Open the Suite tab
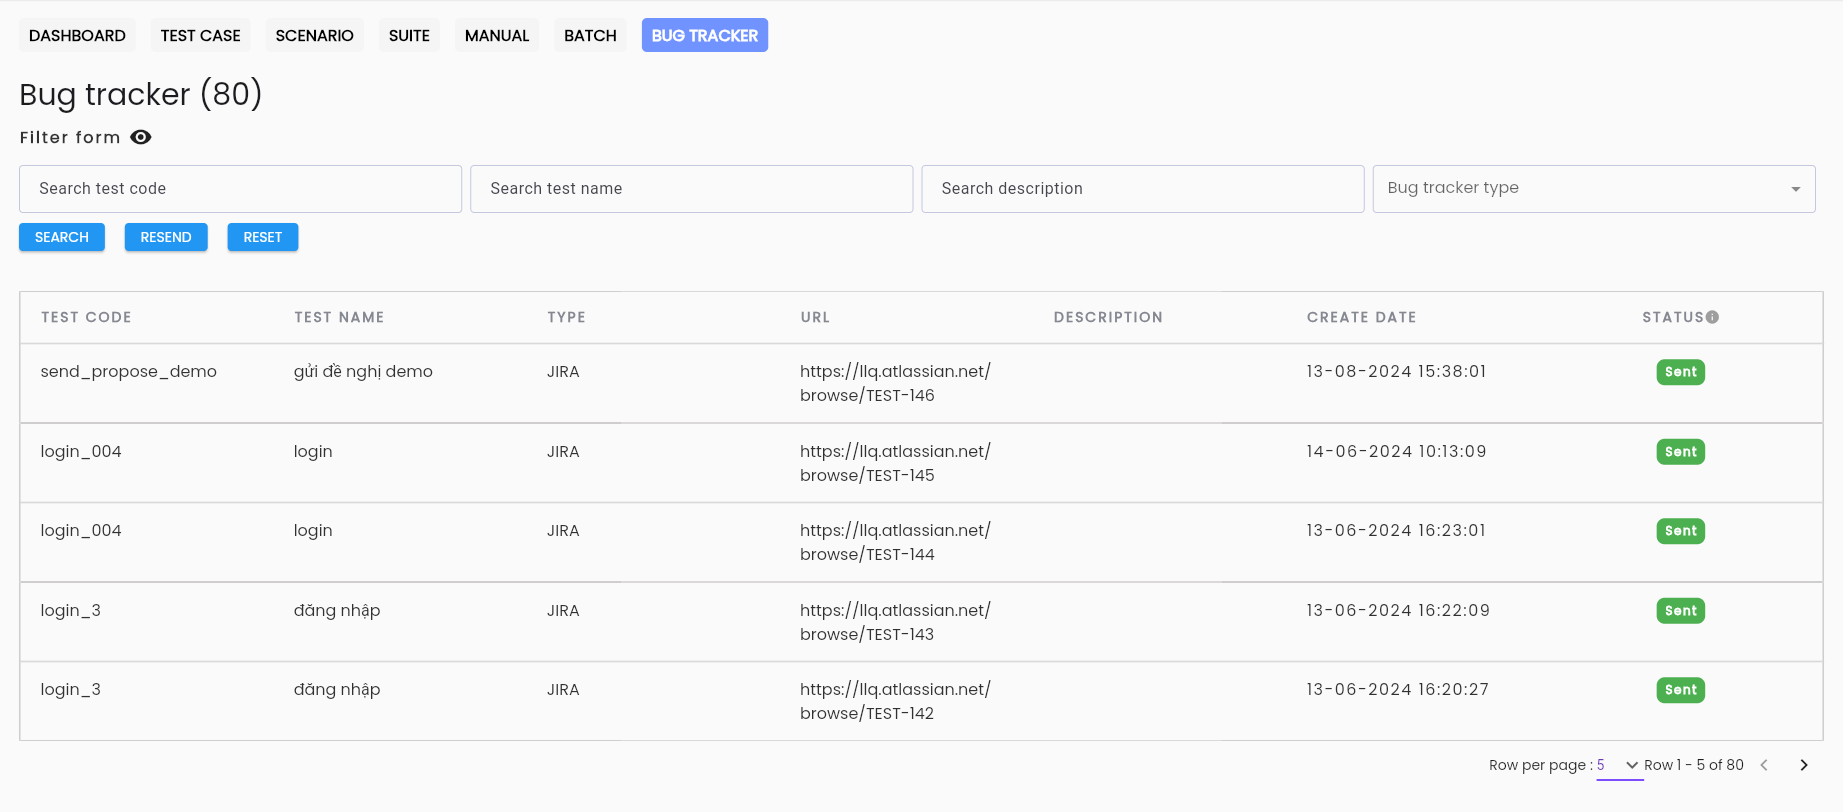1843x812 pixels. tap(409, 35)
